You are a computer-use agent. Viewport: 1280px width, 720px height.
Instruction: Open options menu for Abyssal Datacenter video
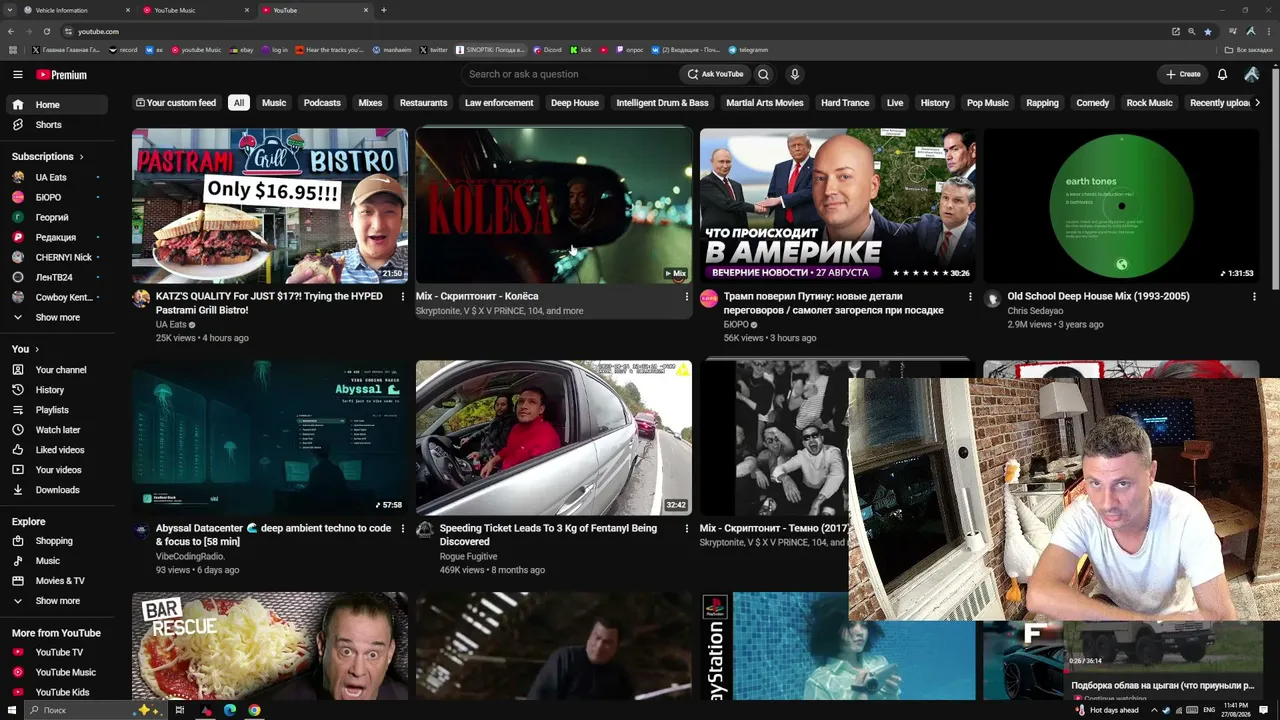(x=403, y=529)
